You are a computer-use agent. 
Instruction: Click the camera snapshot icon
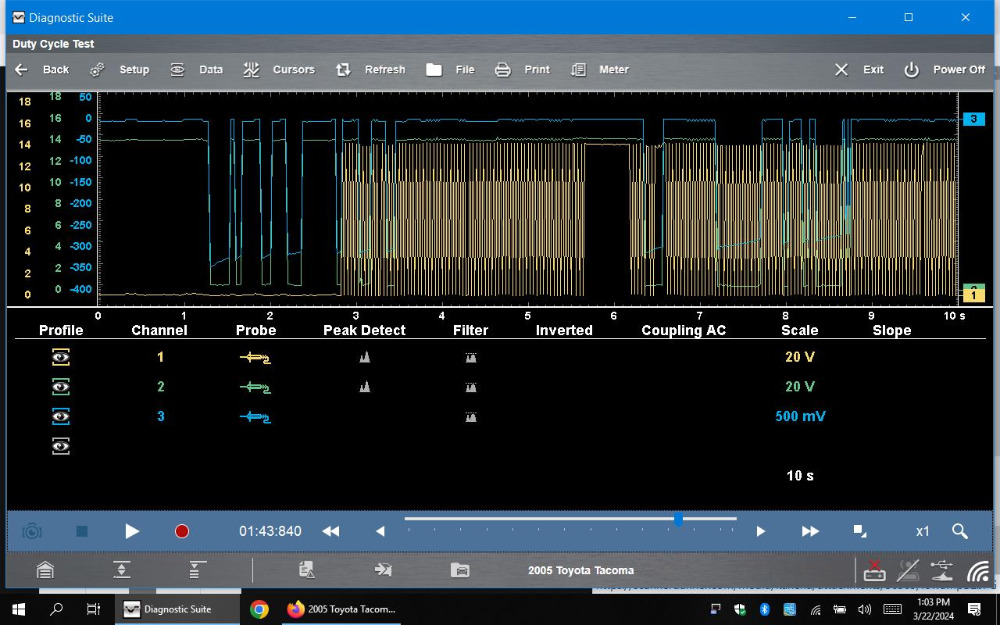(x=32, y=531)
